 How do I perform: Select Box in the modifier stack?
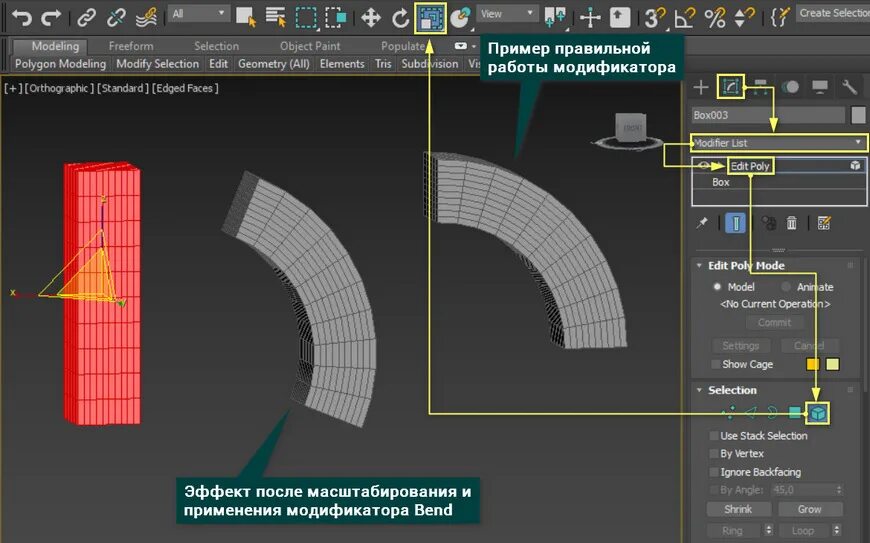(721, 182)
